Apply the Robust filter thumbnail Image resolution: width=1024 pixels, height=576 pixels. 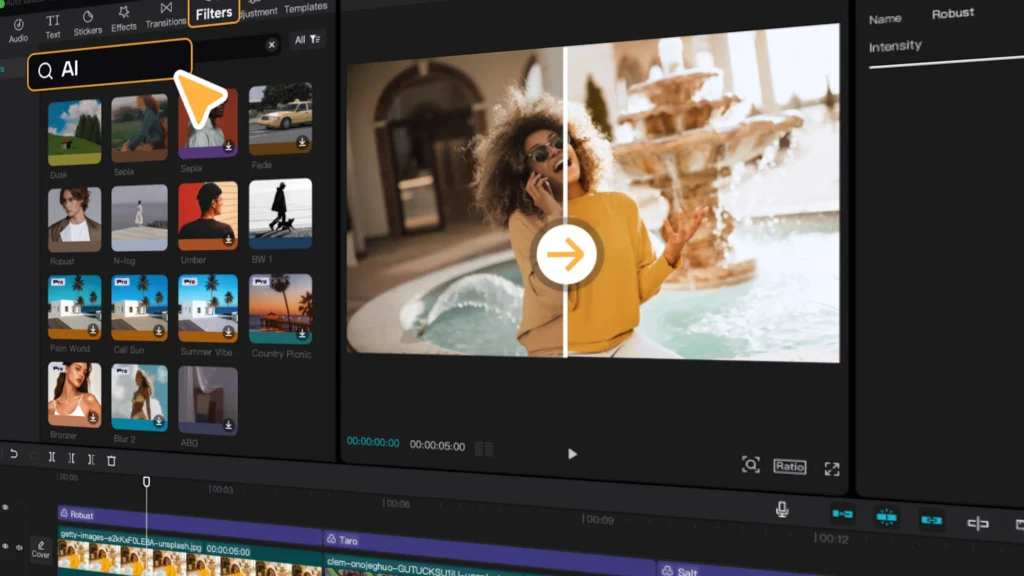(x=74, y=219)
